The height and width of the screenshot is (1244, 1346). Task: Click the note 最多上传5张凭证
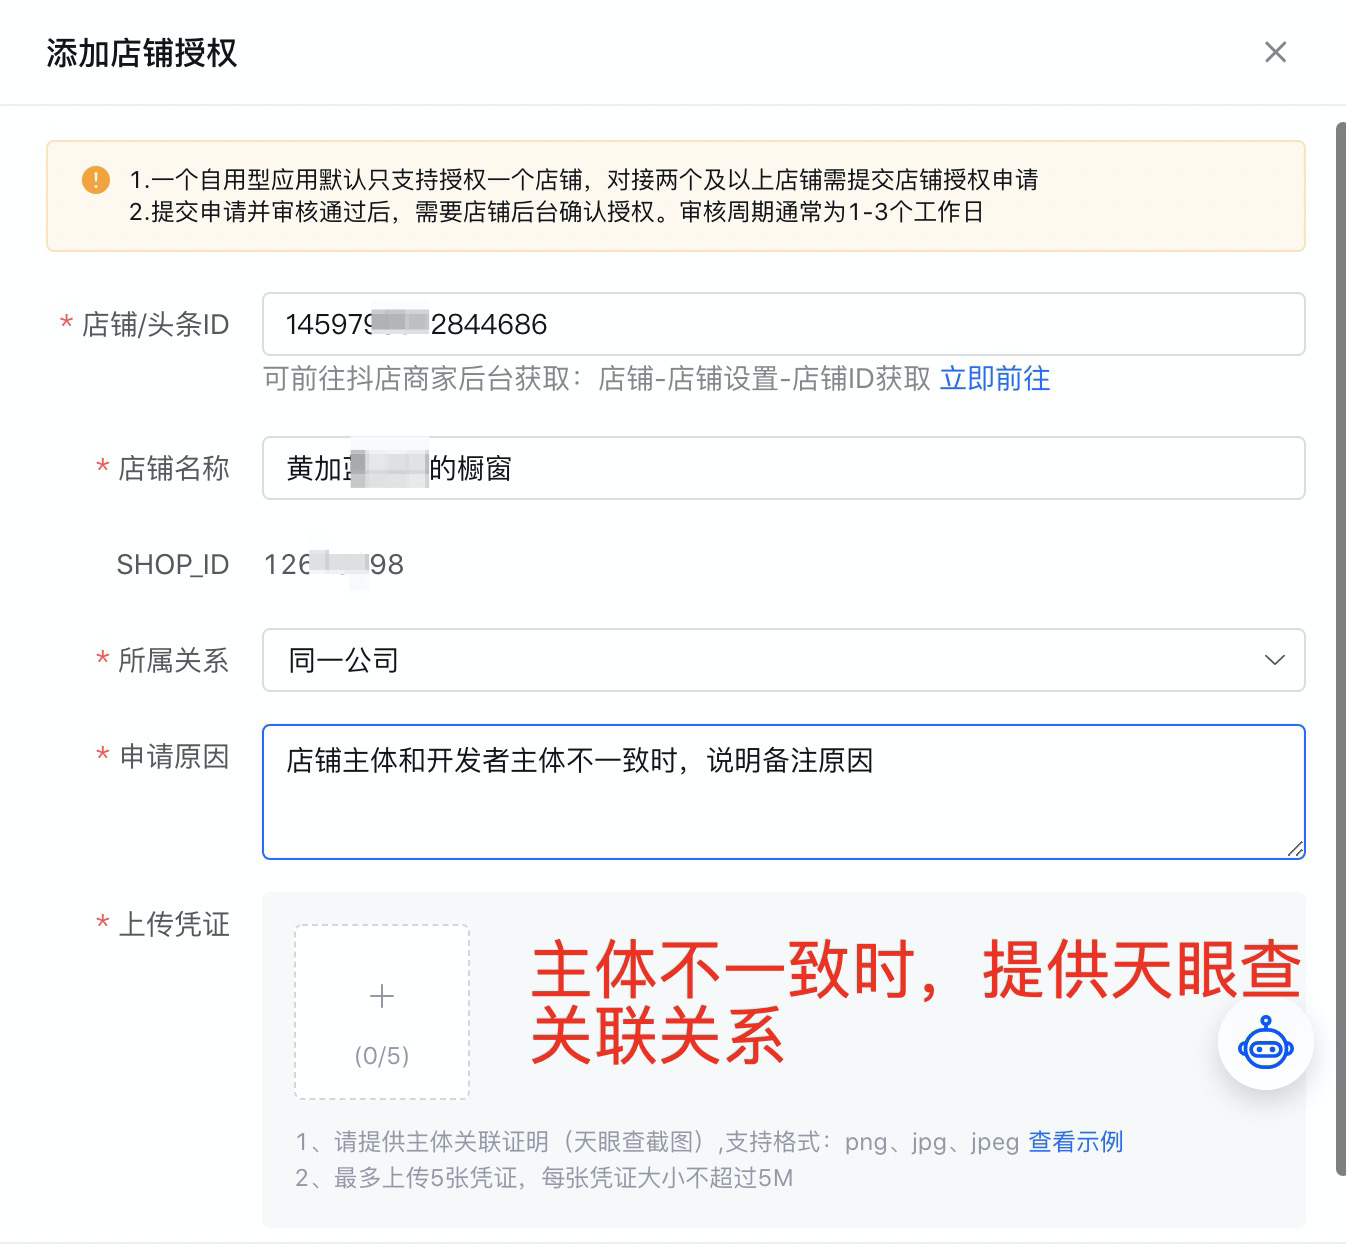point(544,1178)
